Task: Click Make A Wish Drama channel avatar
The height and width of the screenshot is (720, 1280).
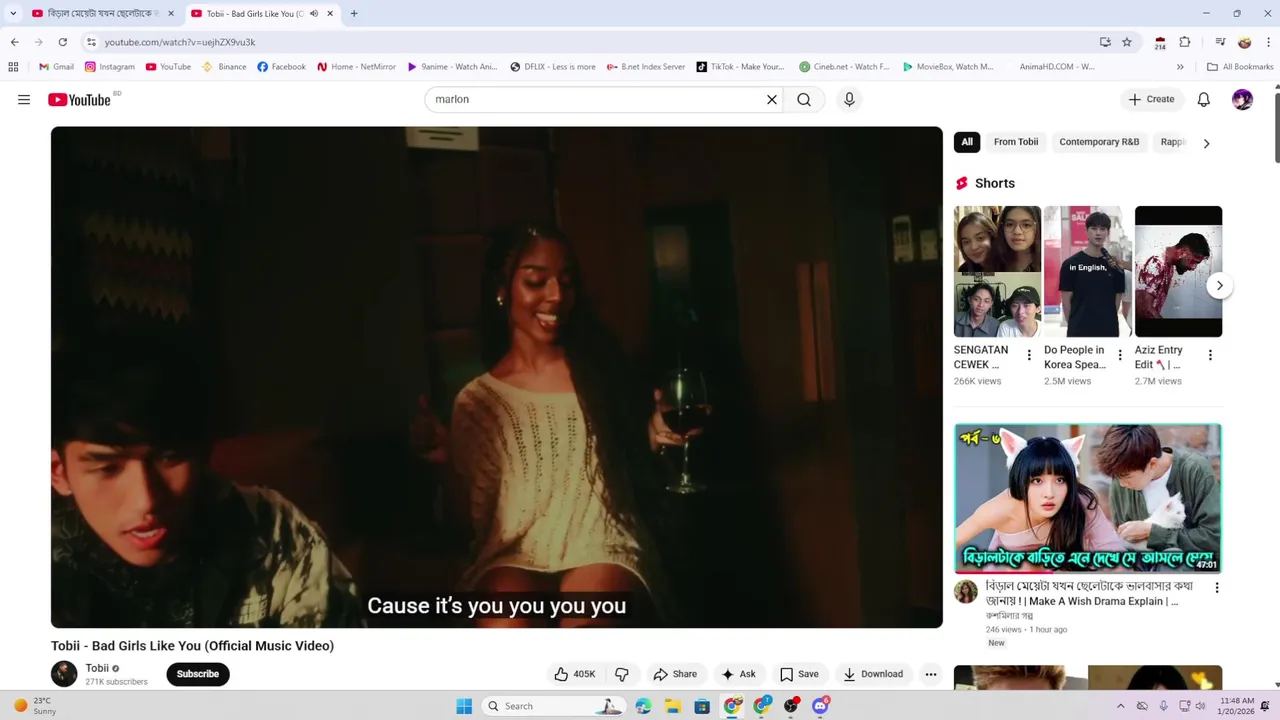Action: [x=966, y=592]
